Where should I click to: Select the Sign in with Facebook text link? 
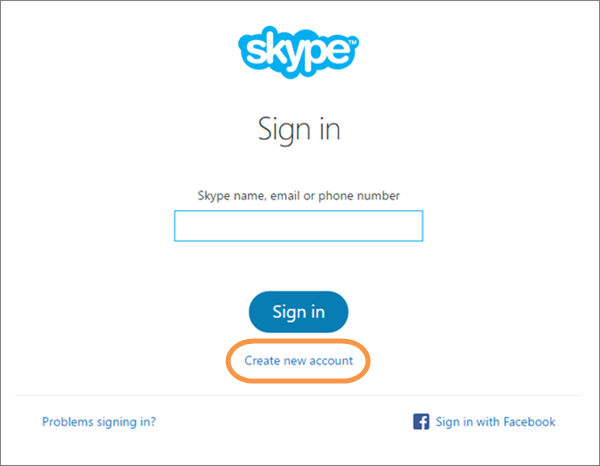coord(496,422)
